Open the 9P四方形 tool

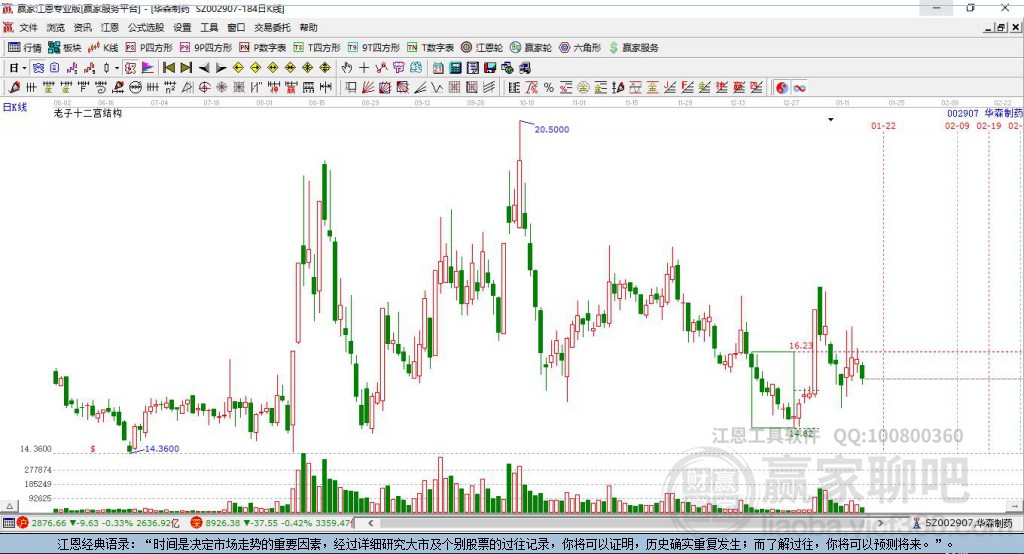click(206, 48)
